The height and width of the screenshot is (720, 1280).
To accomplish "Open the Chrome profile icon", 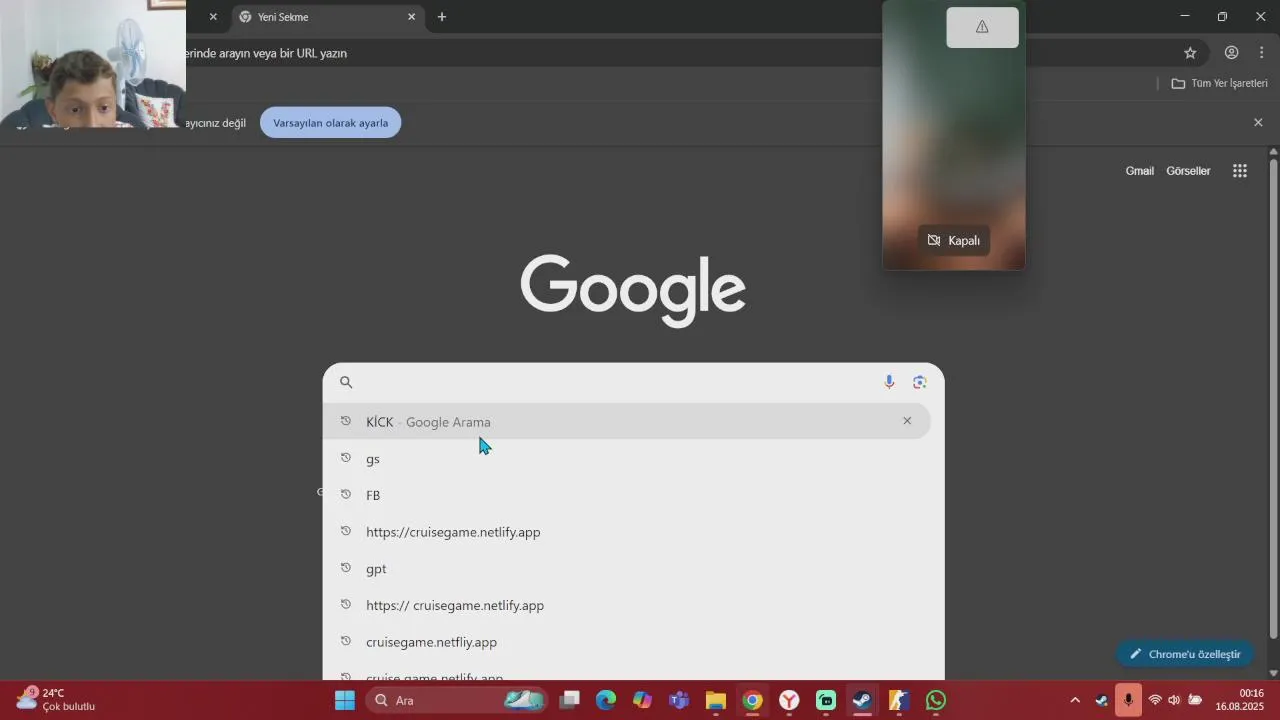I will pos(1232,53).
